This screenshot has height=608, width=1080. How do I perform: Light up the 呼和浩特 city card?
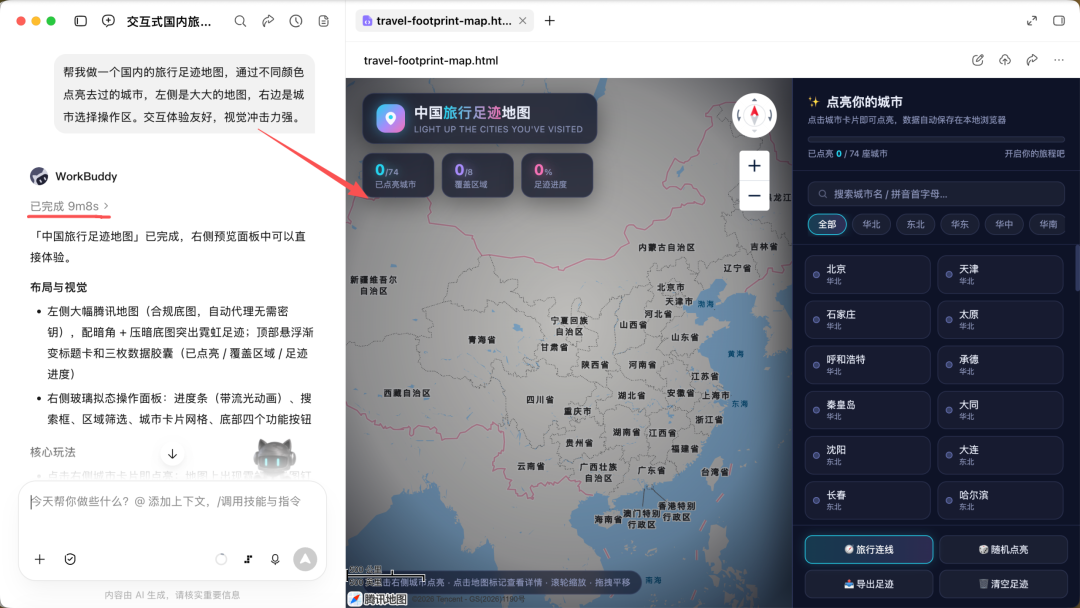pyautogui.click(x=867, y=364)
